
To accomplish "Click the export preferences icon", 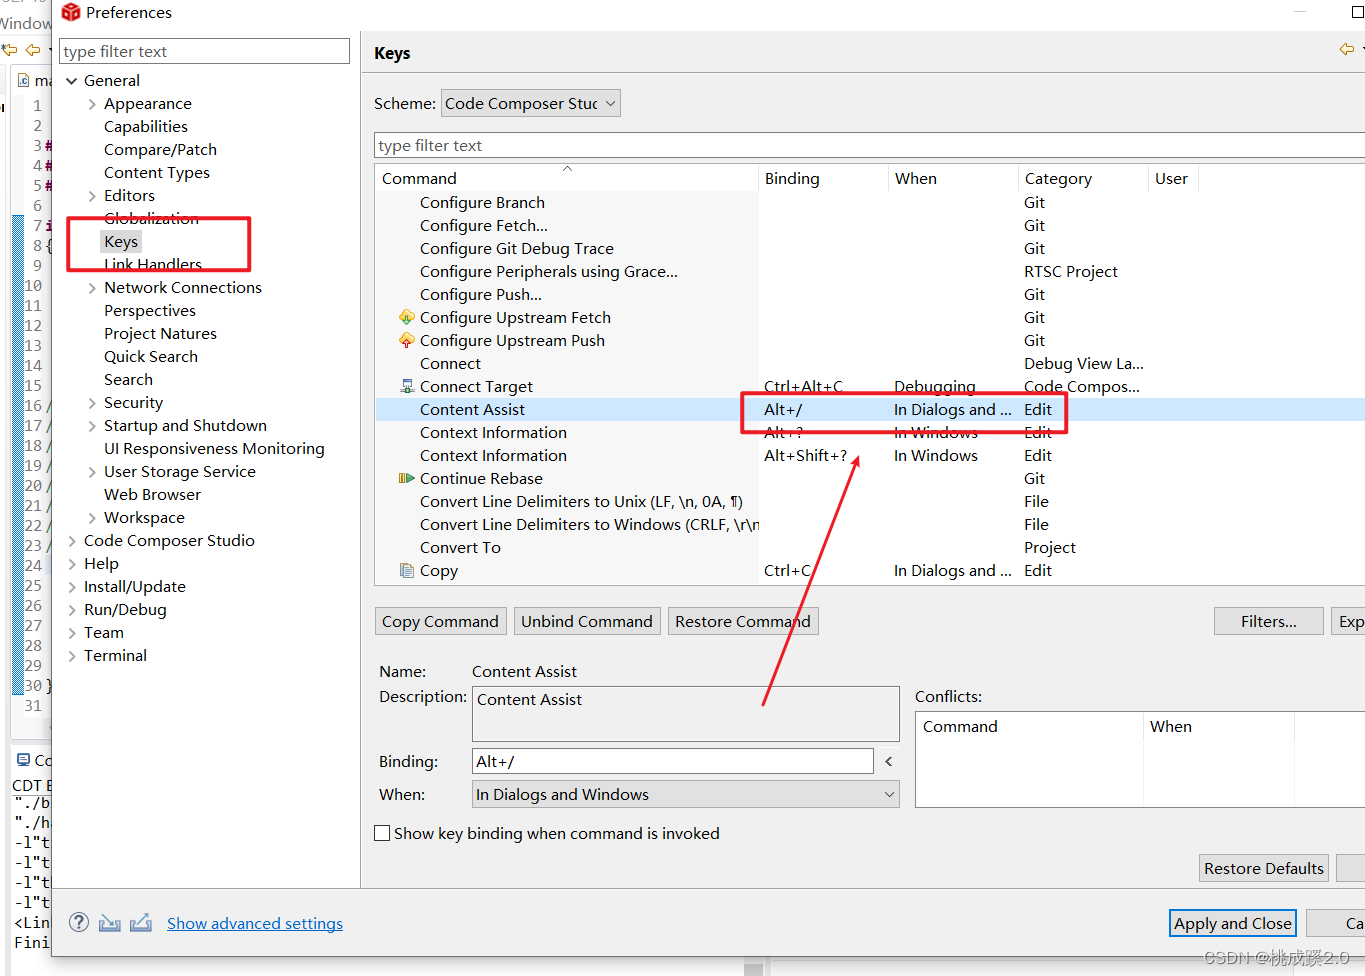I will point(141,922).
